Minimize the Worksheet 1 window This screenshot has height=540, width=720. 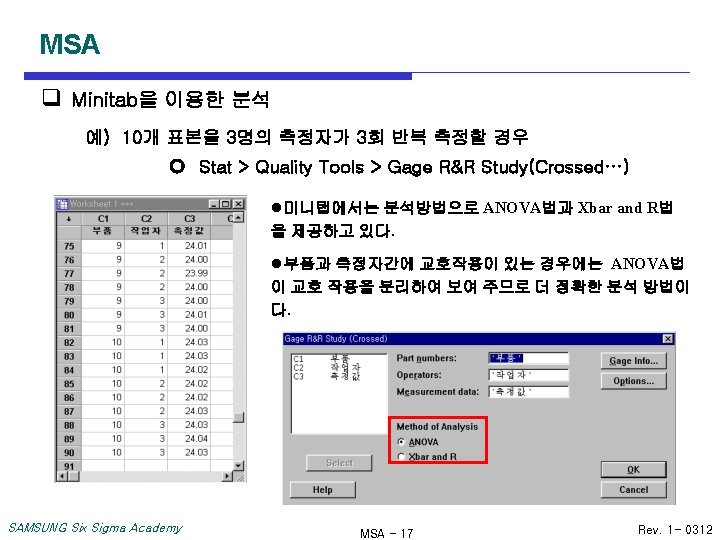point(214,204)
